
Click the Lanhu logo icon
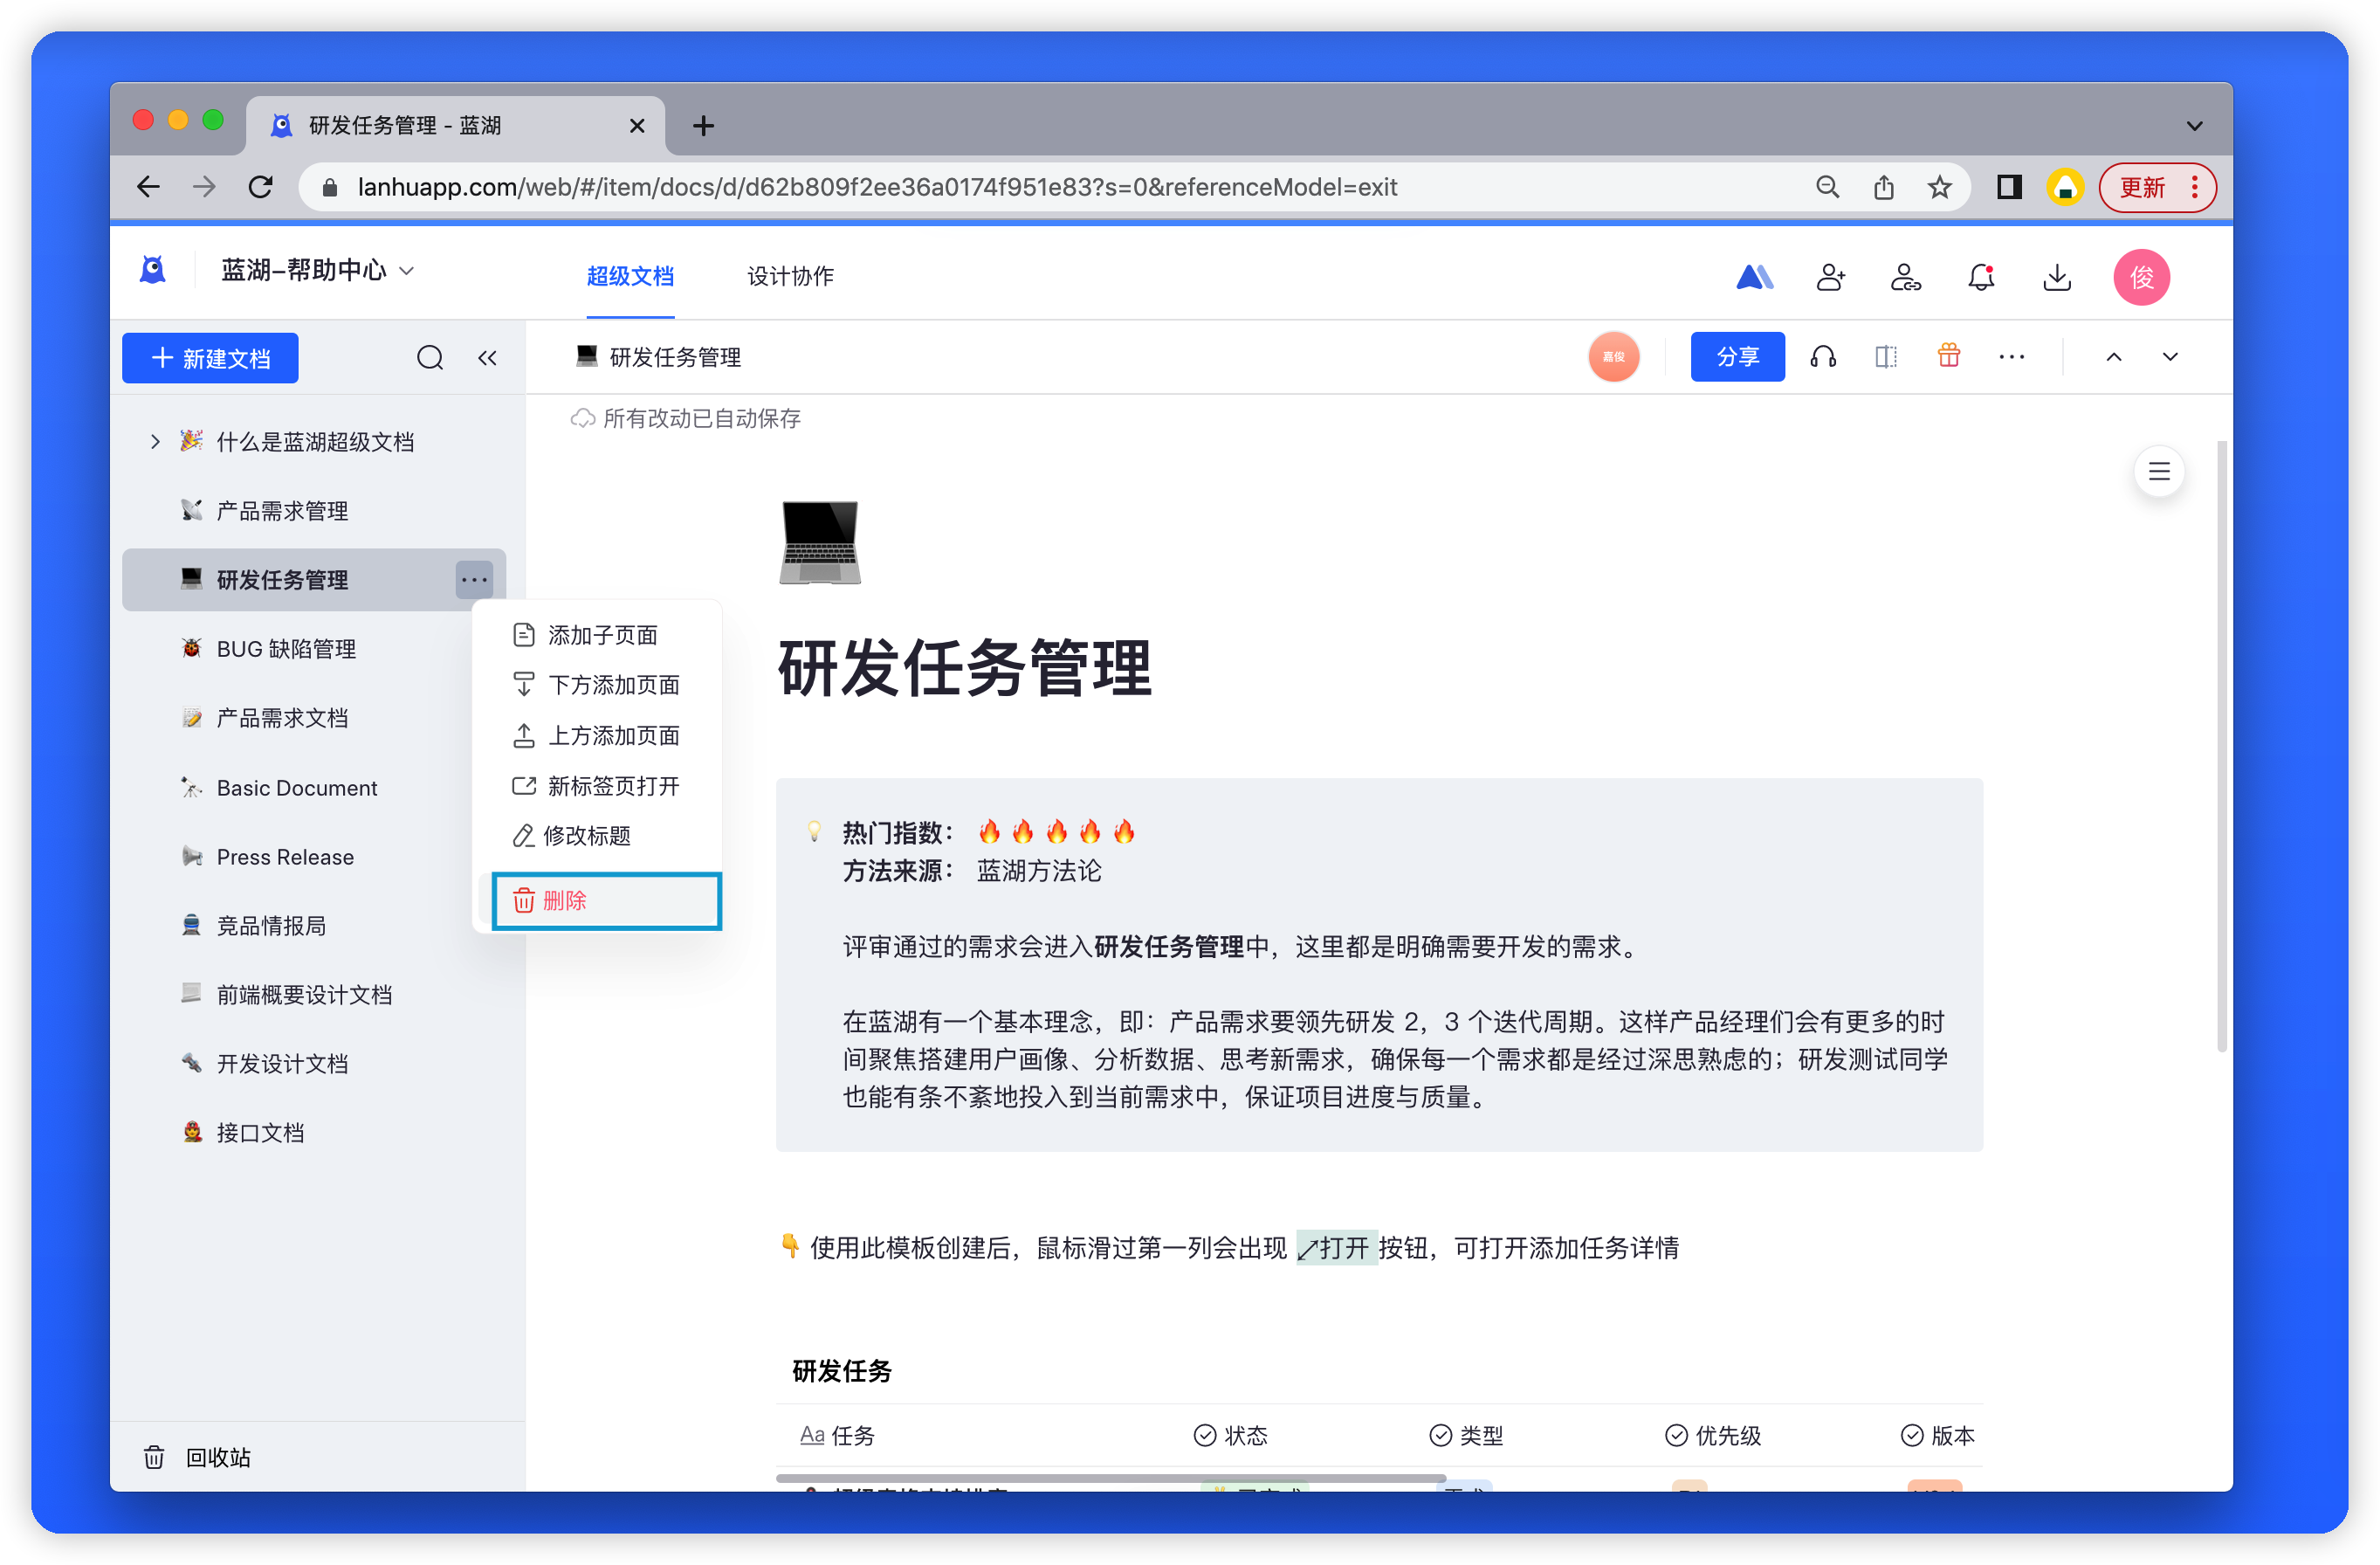click(x=153, y=271)
